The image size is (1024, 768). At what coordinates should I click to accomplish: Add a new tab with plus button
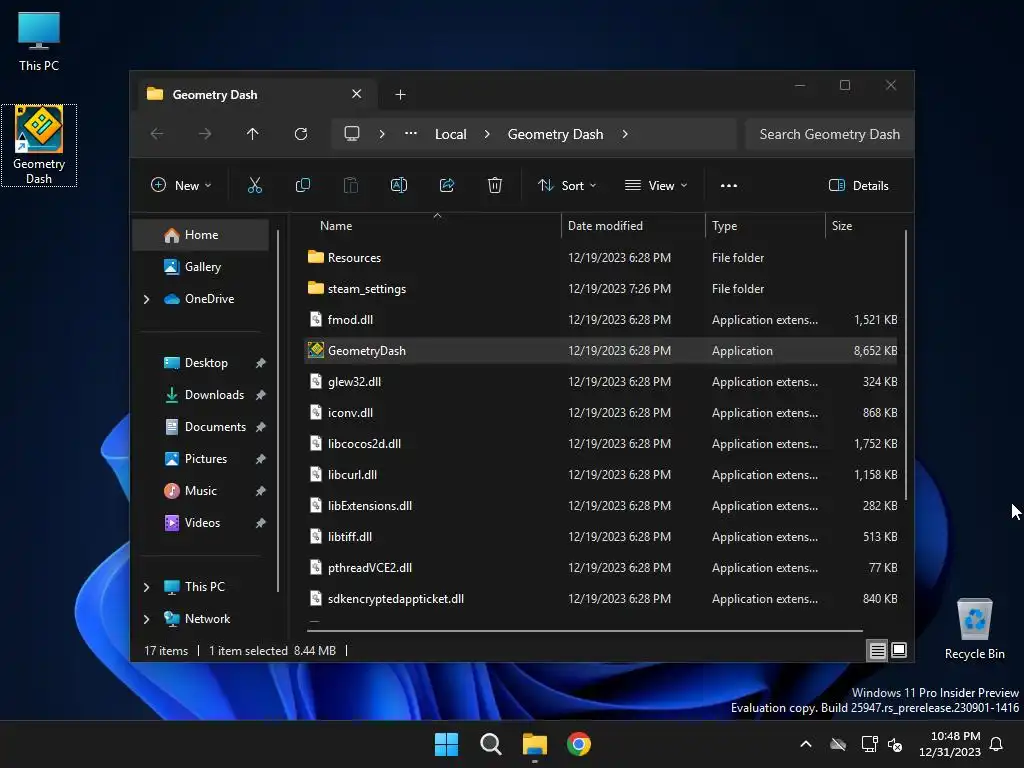400,95
